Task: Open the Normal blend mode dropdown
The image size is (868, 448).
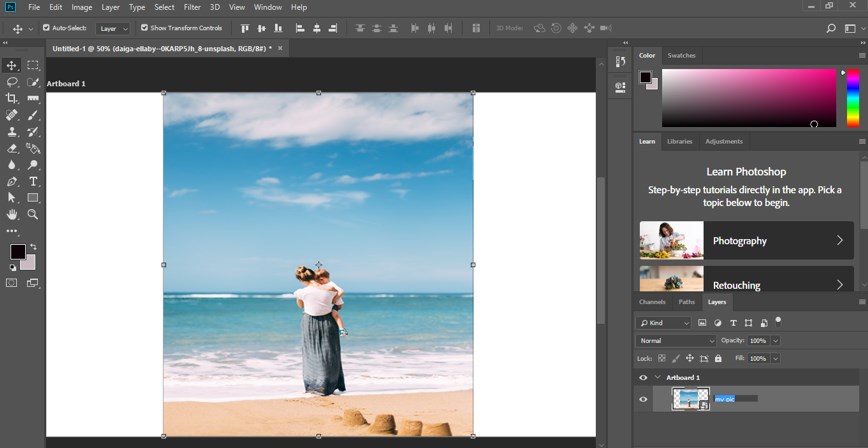Action: pos(677,341)
